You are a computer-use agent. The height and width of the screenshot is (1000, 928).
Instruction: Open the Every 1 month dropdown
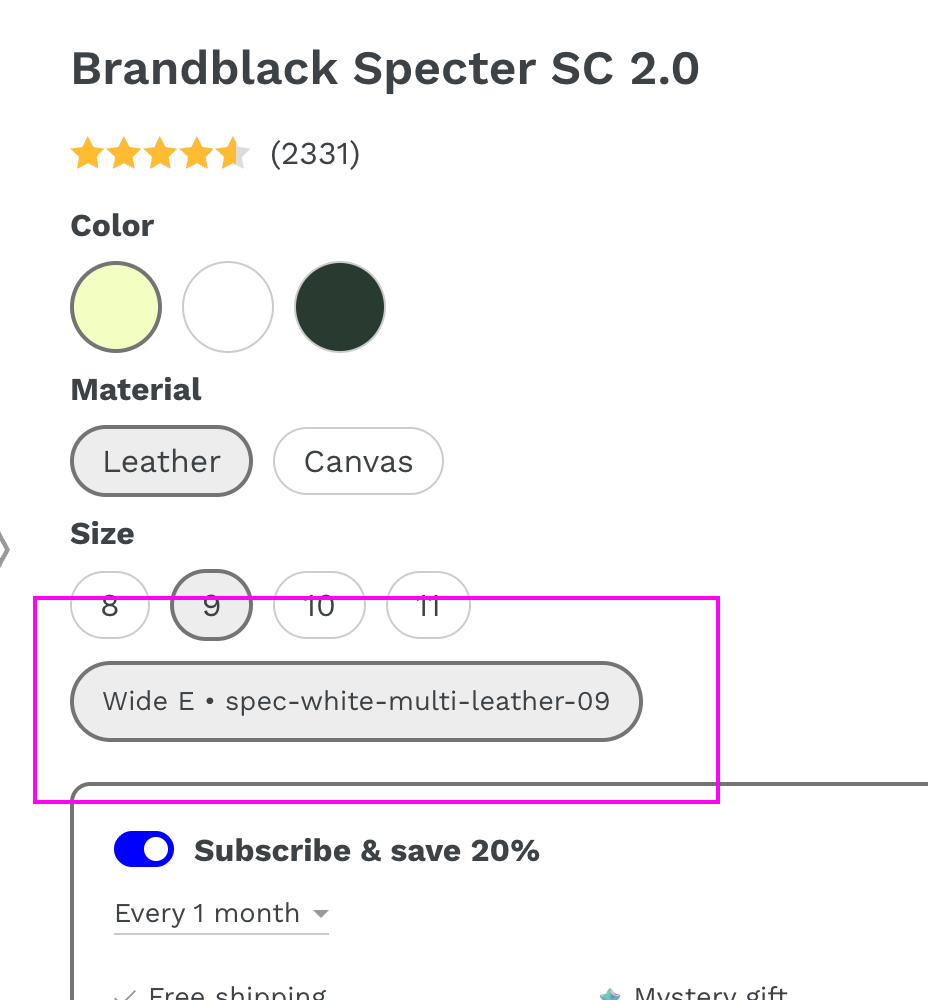[208, 913]
